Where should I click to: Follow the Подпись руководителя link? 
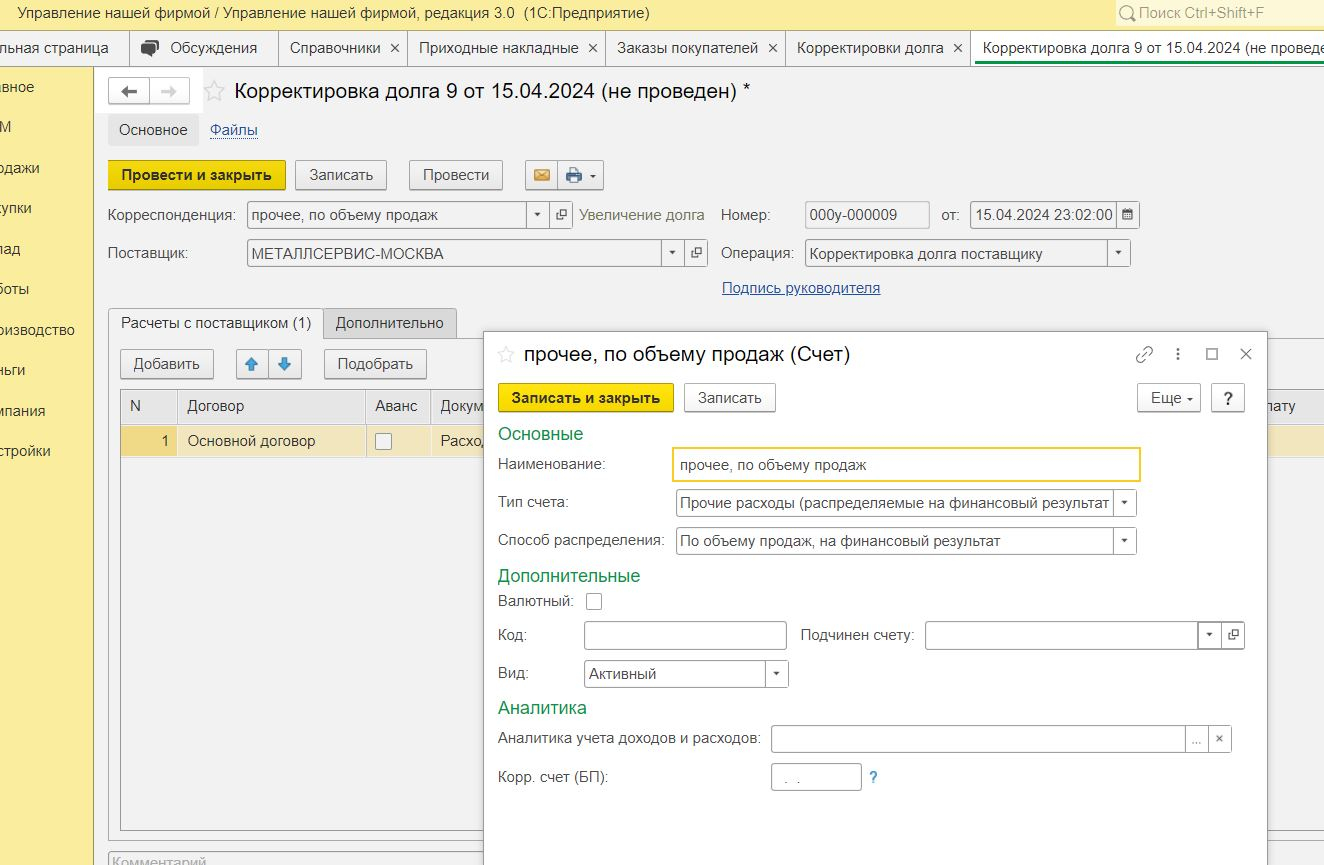tap(801, 288)
